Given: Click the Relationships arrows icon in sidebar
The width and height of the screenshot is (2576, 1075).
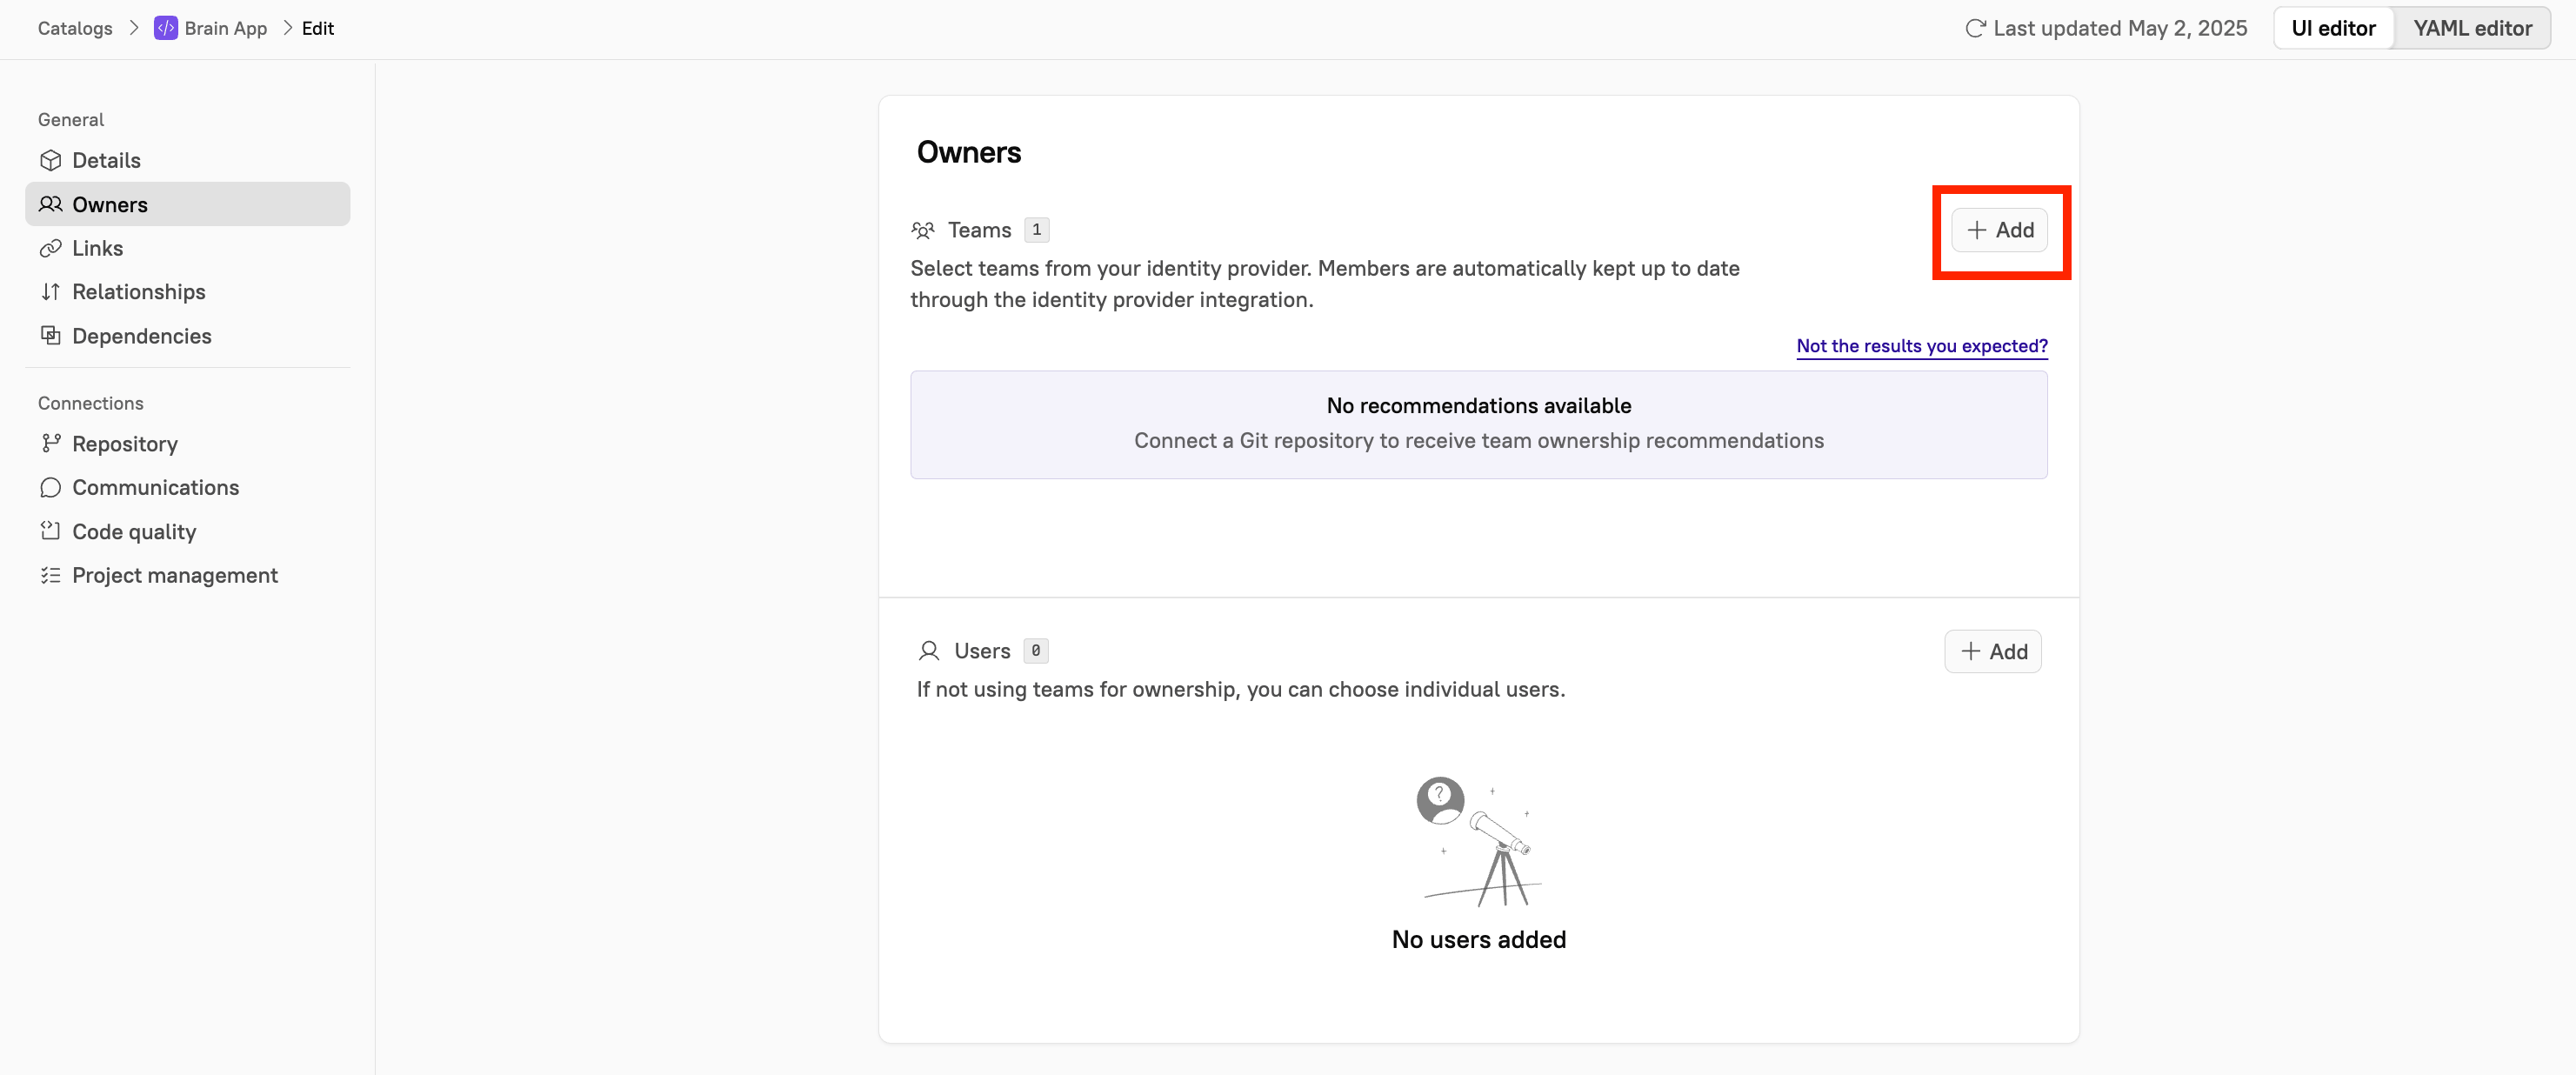Looking at the screenshot, I should (51, 292).
